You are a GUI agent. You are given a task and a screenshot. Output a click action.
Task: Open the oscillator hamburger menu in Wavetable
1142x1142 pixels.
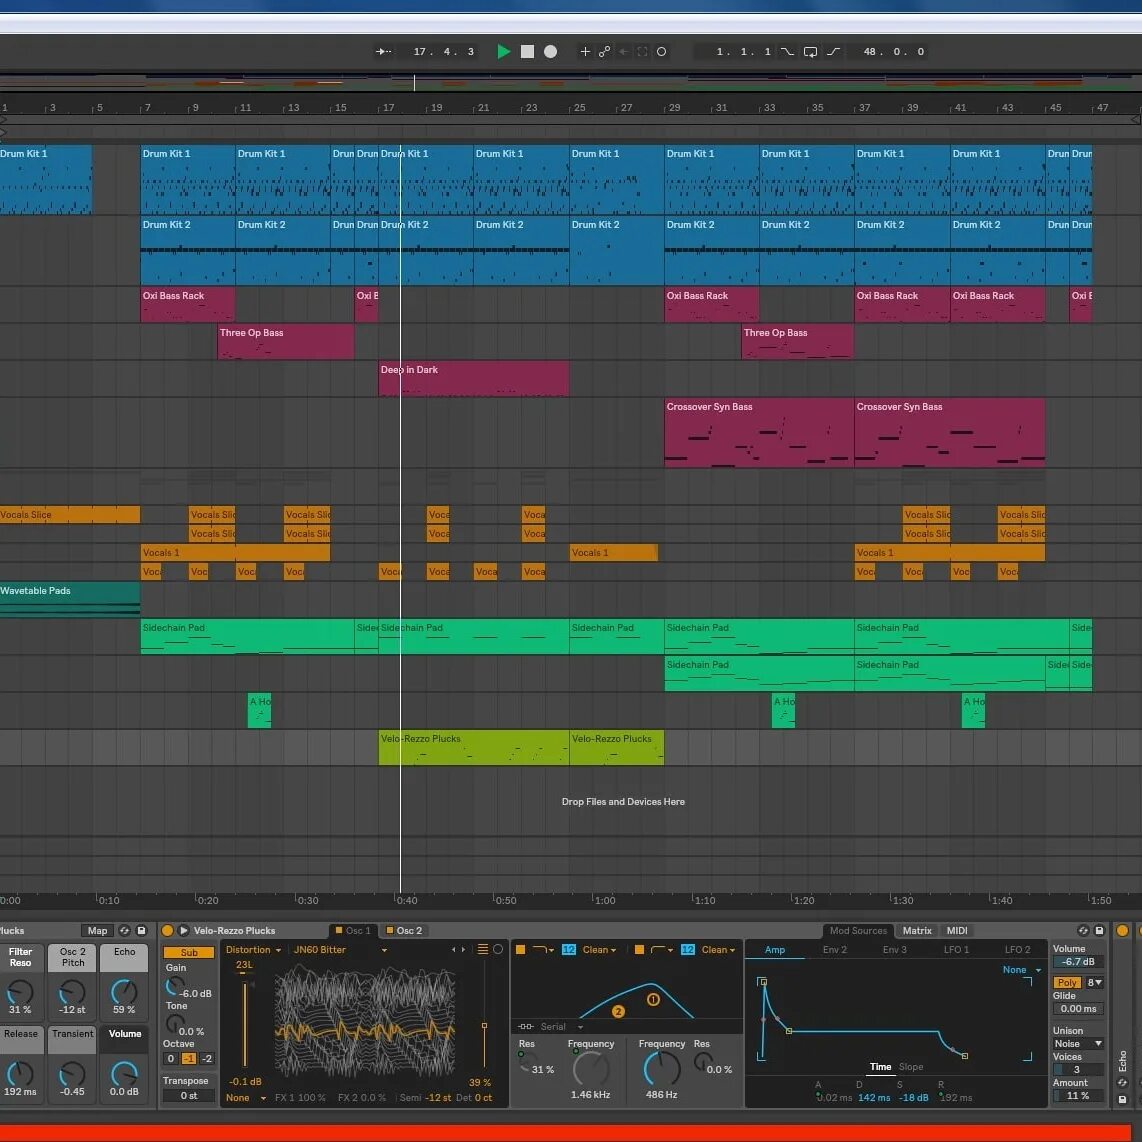(482, 949)
